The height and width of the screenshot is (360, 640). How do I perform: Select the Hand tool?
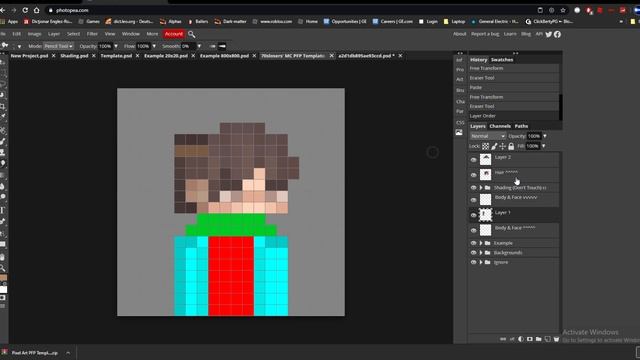(x=2, y=257)
